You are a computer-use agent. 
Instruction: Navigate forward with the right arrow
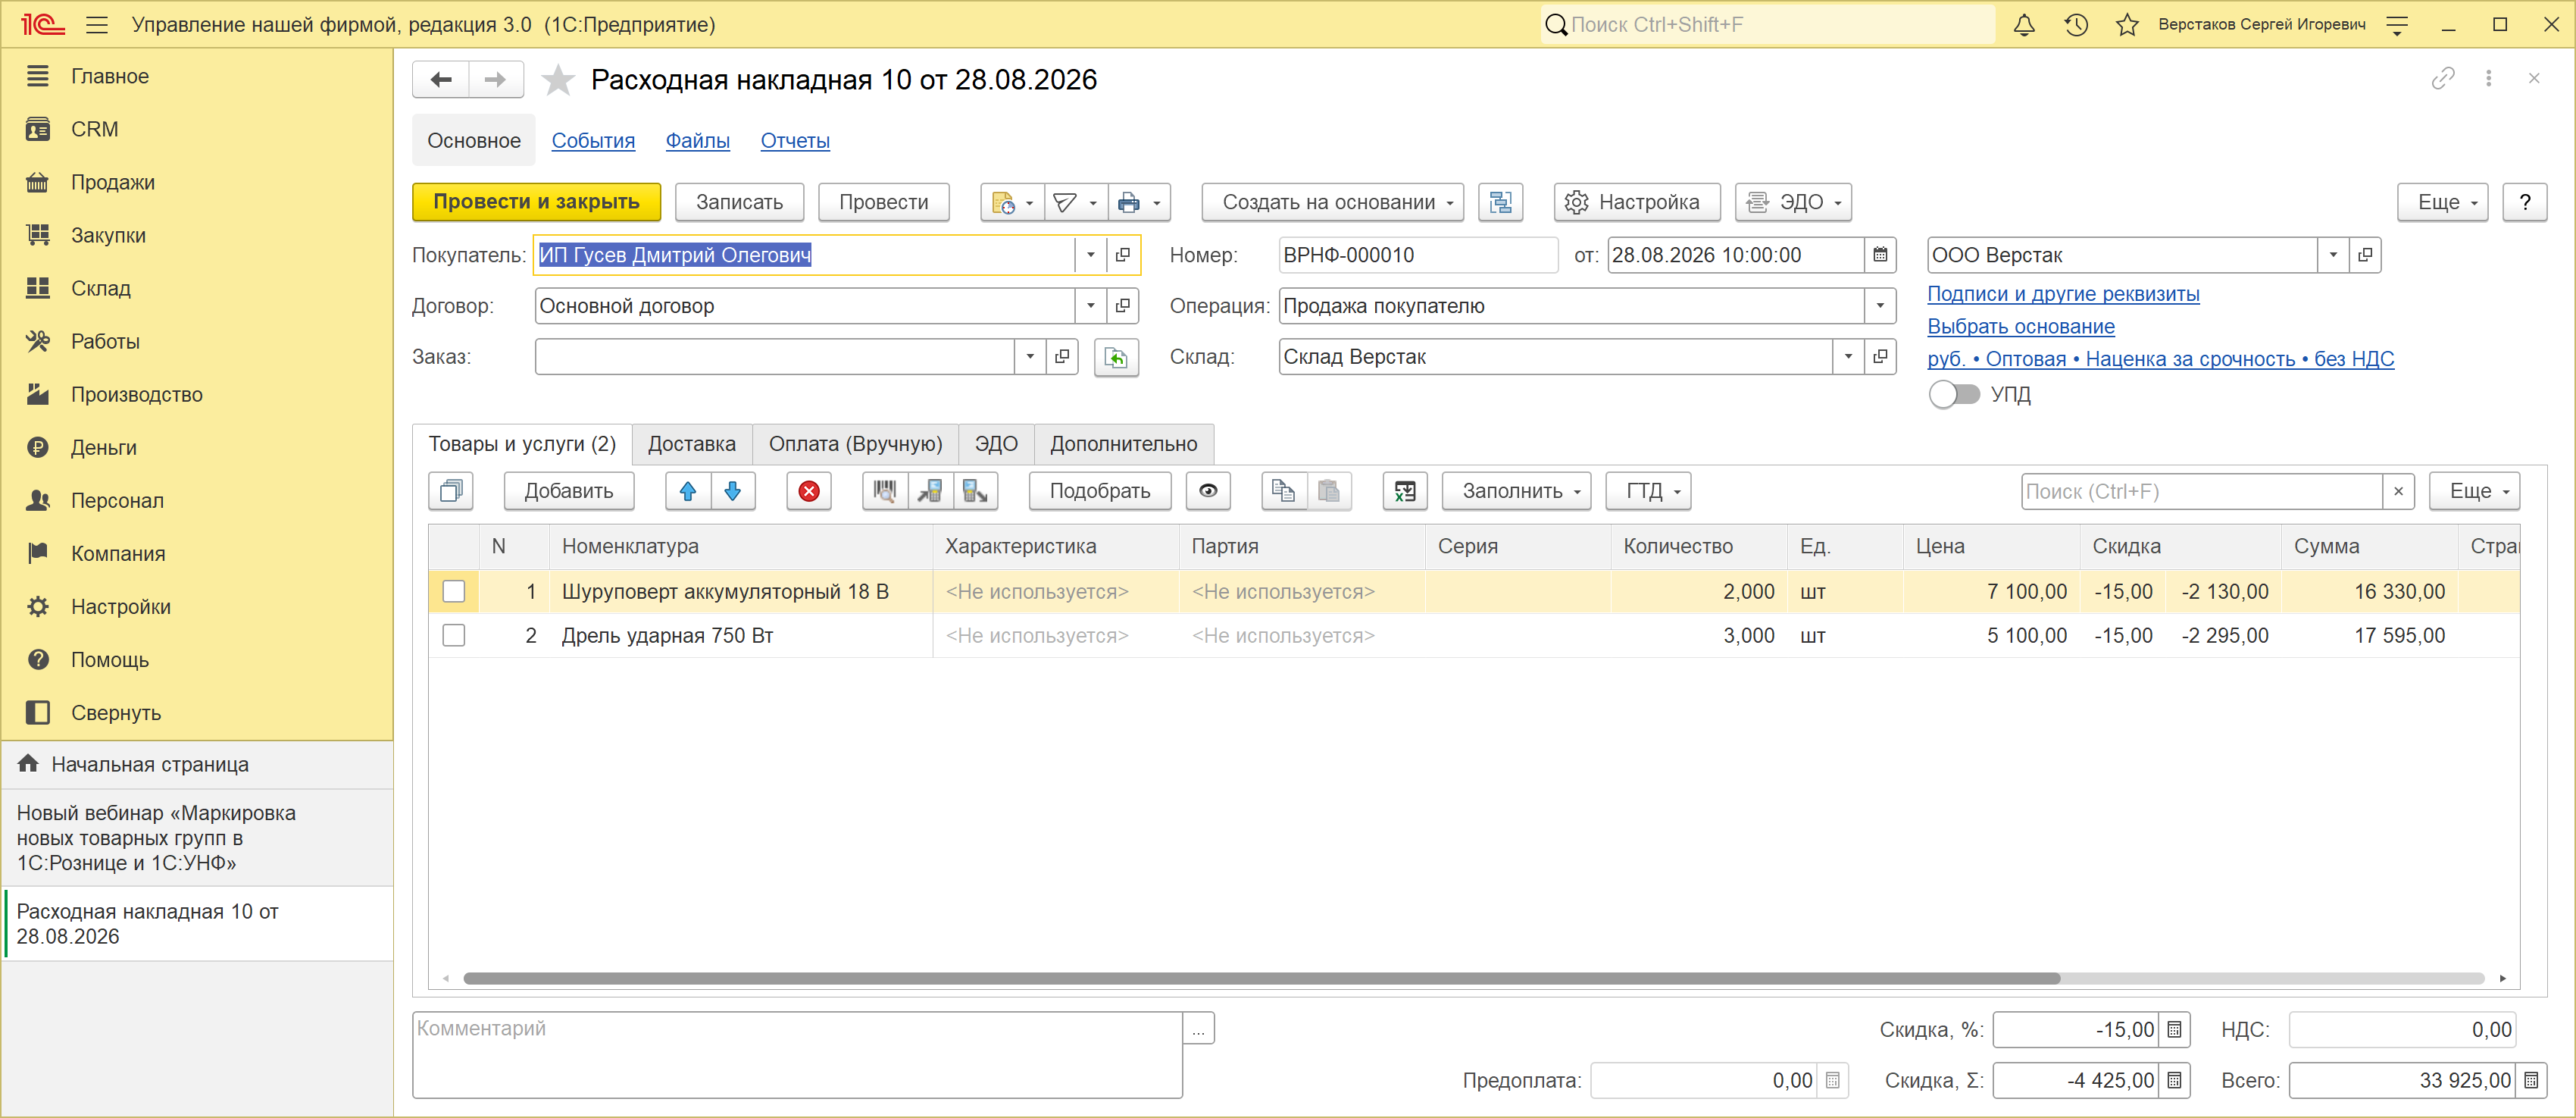(x=496, y=80)
